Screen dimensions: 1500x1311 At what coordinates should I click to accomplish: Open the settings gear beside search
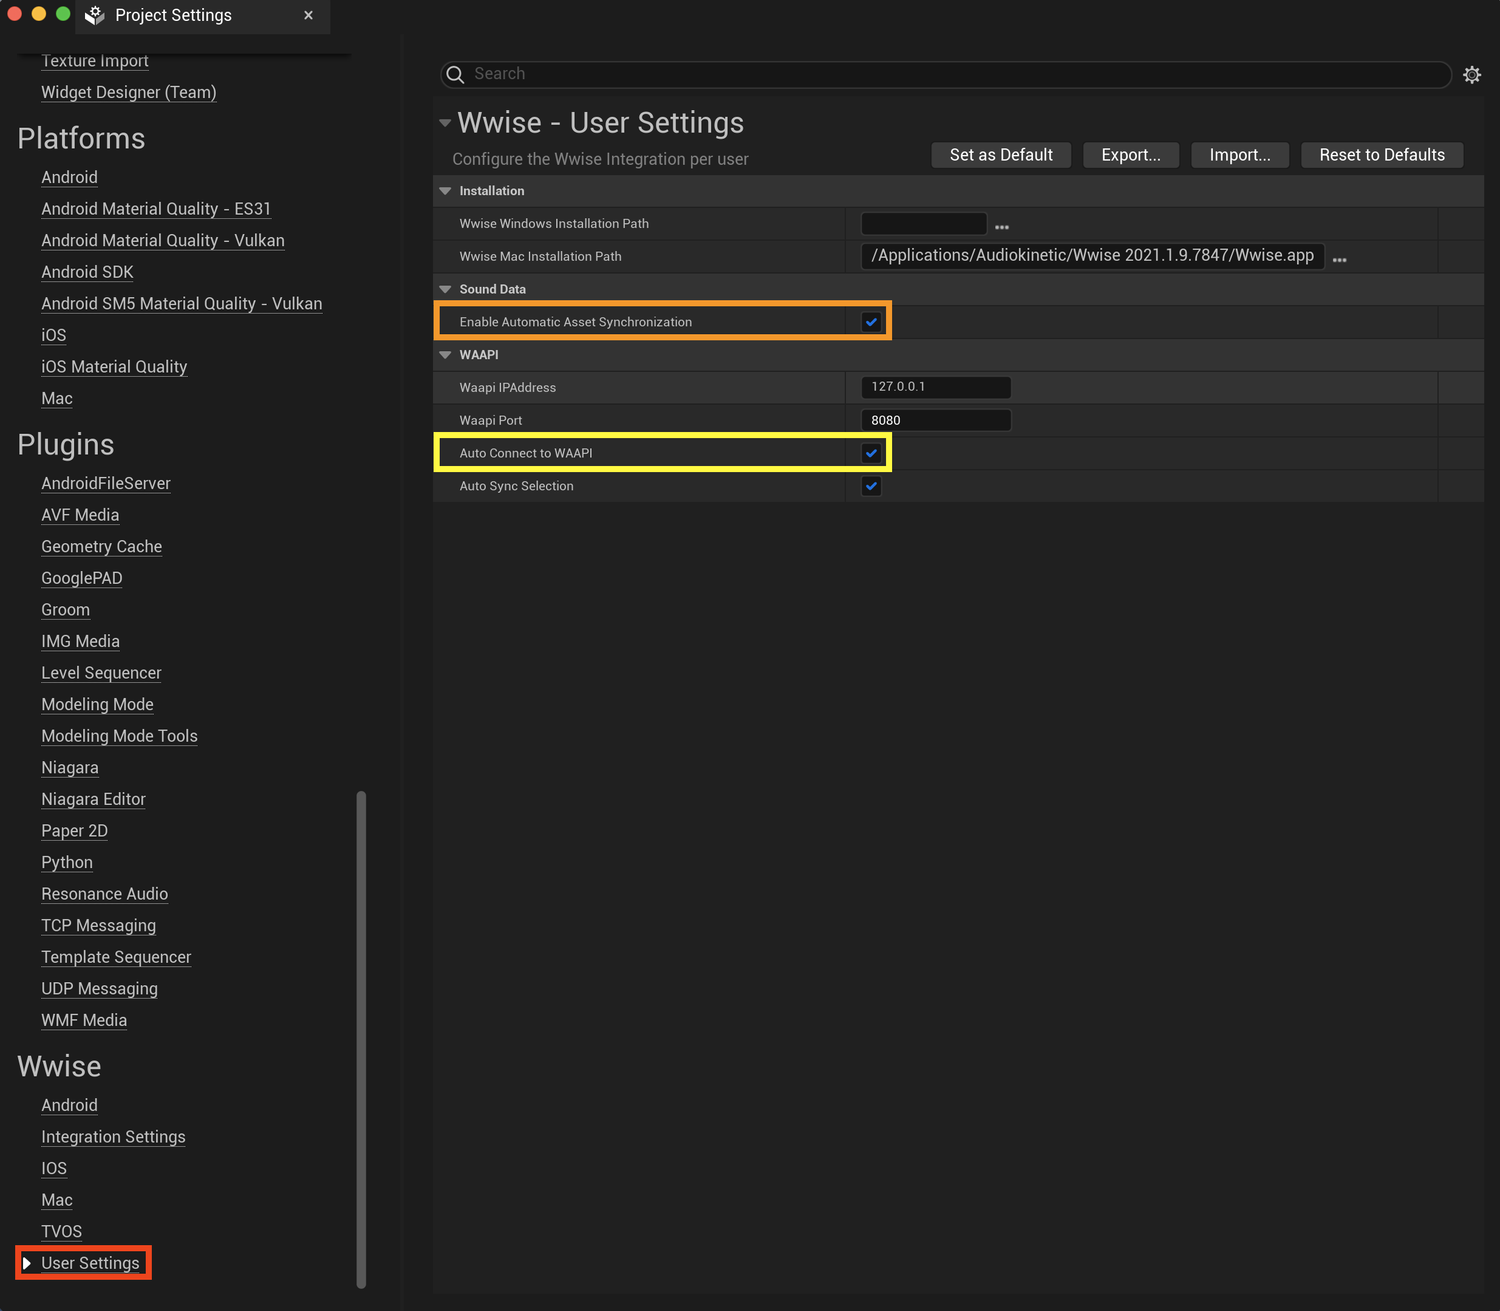tap(1472, 75)
